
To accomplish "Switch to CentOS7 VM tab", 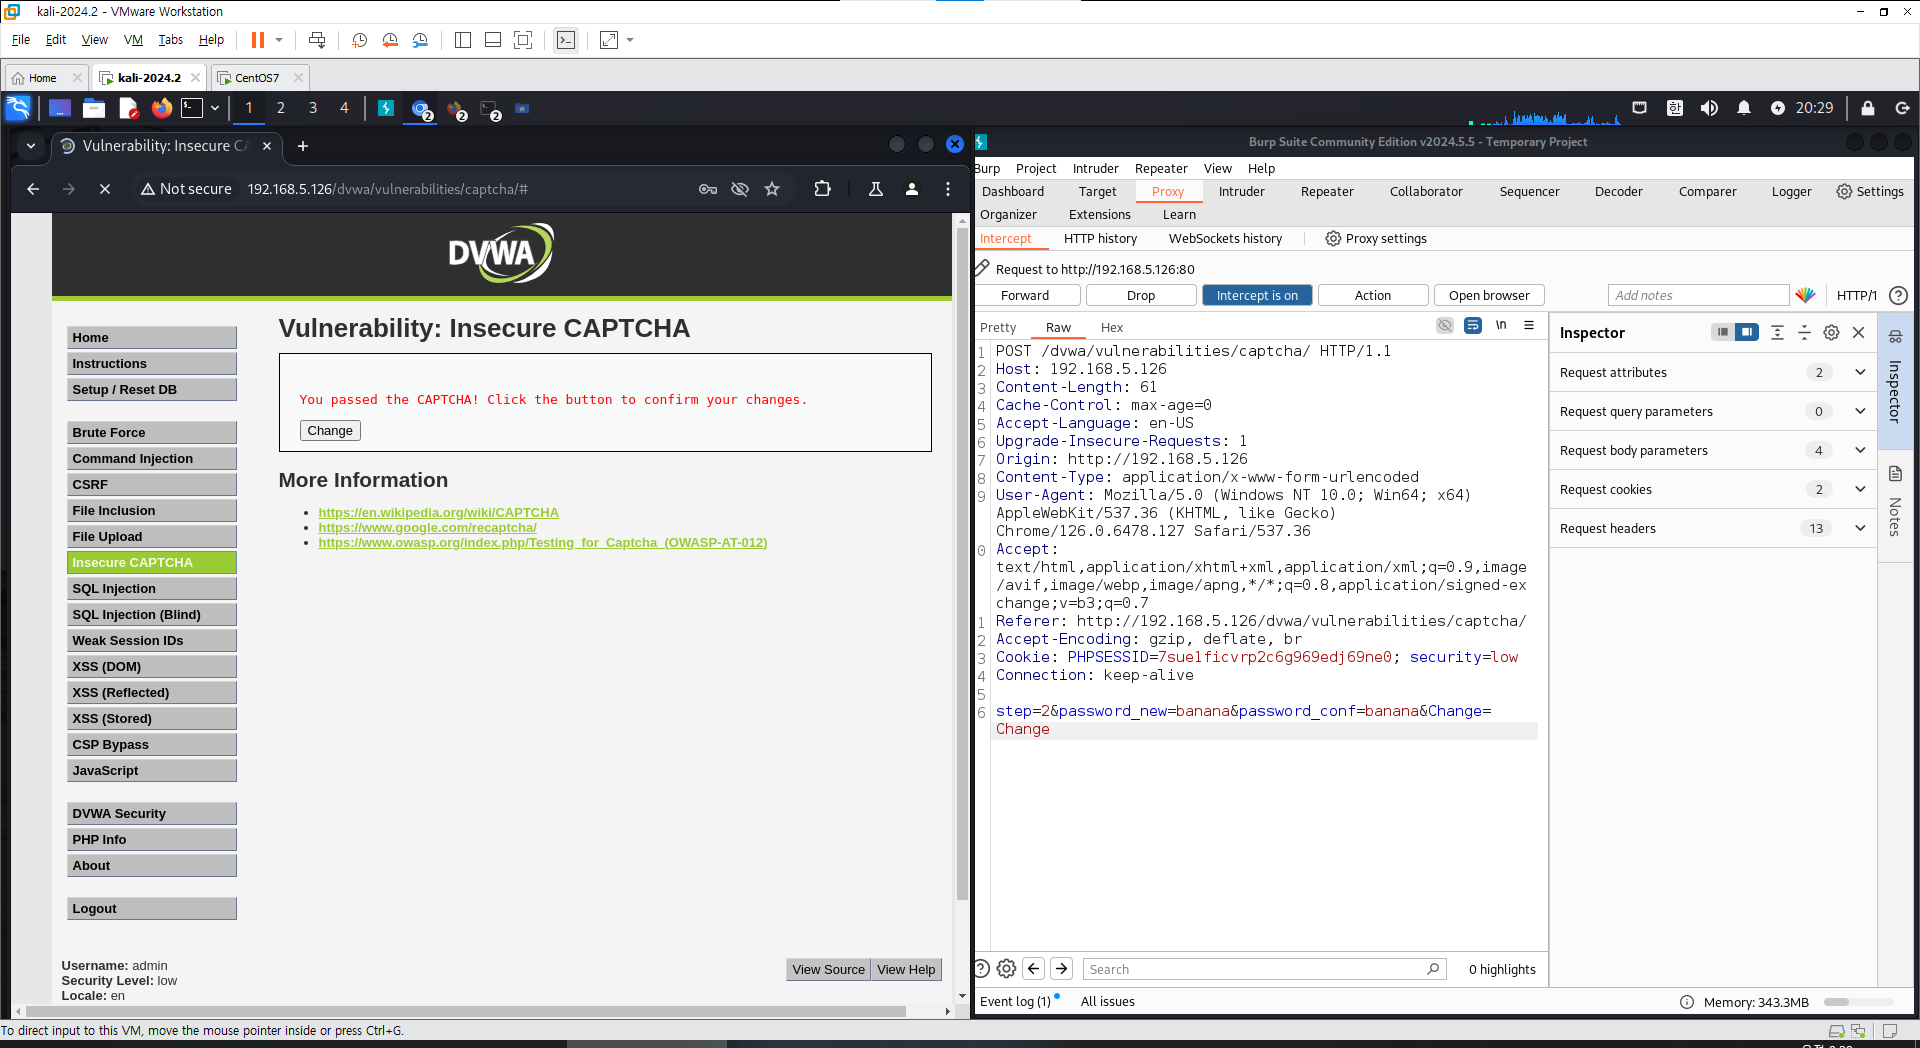I will pos(257,77).
